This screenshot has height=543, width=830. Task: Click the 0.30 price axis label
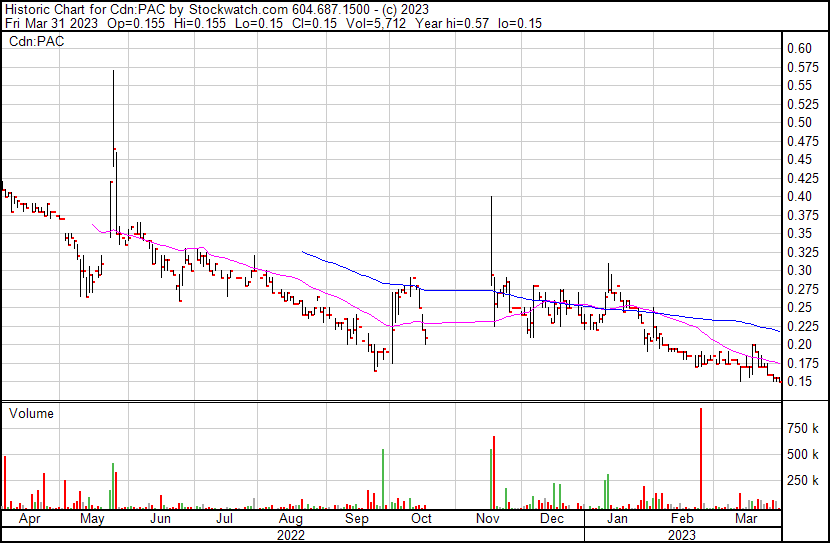point(798,270)
